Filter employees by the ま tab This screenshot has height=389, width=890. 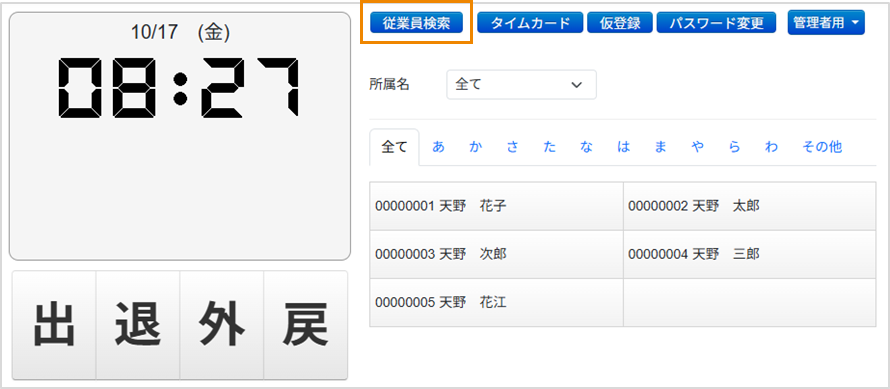coord(660,147)
